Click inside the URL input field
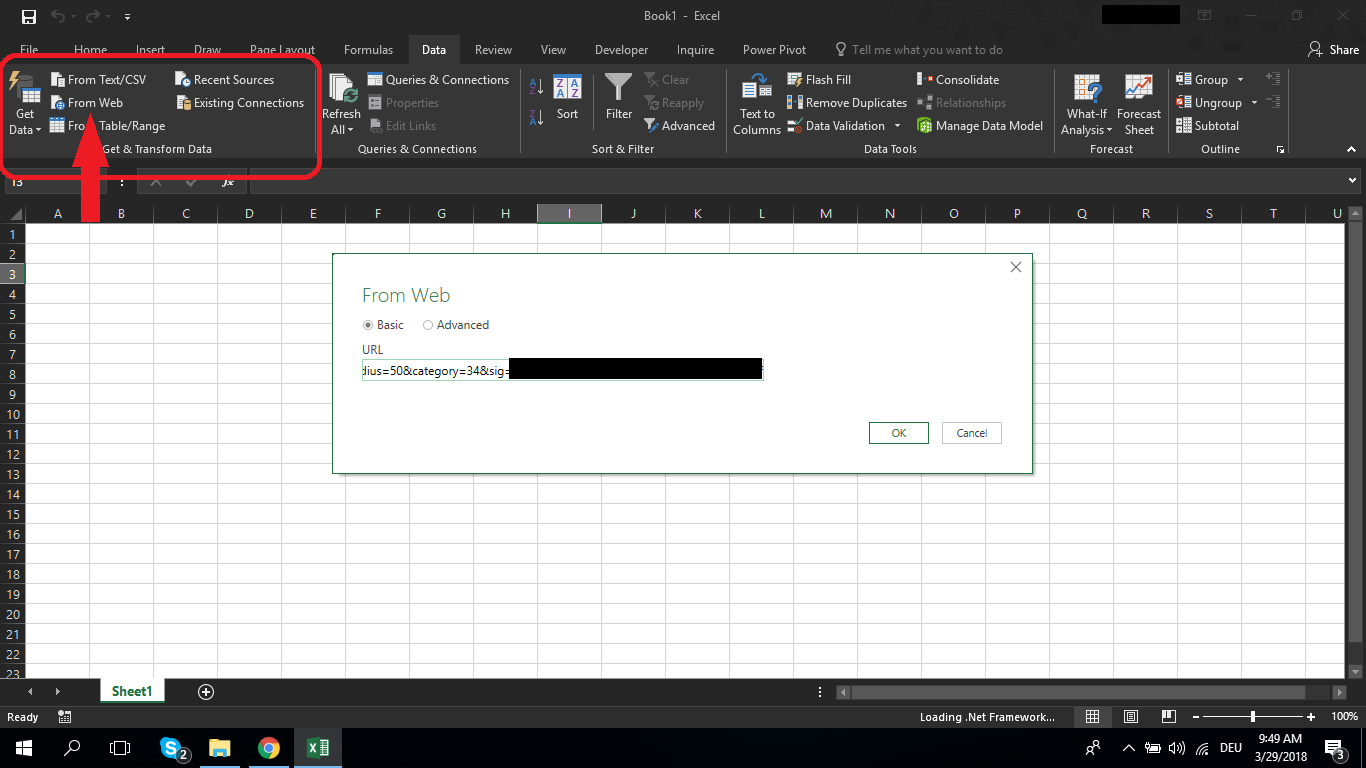1366x768 pixels. [x=560, y=369]
